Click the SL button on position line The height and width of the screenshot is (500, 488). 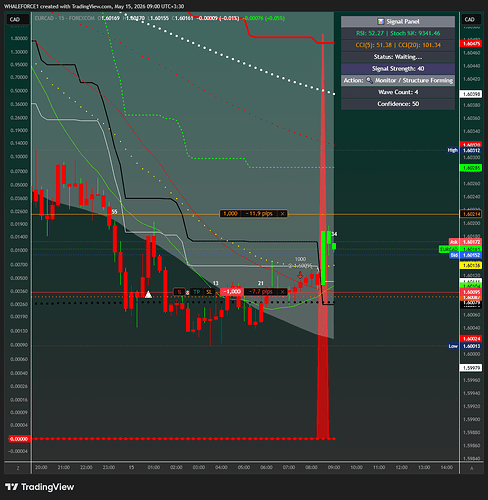pos(209,292)
